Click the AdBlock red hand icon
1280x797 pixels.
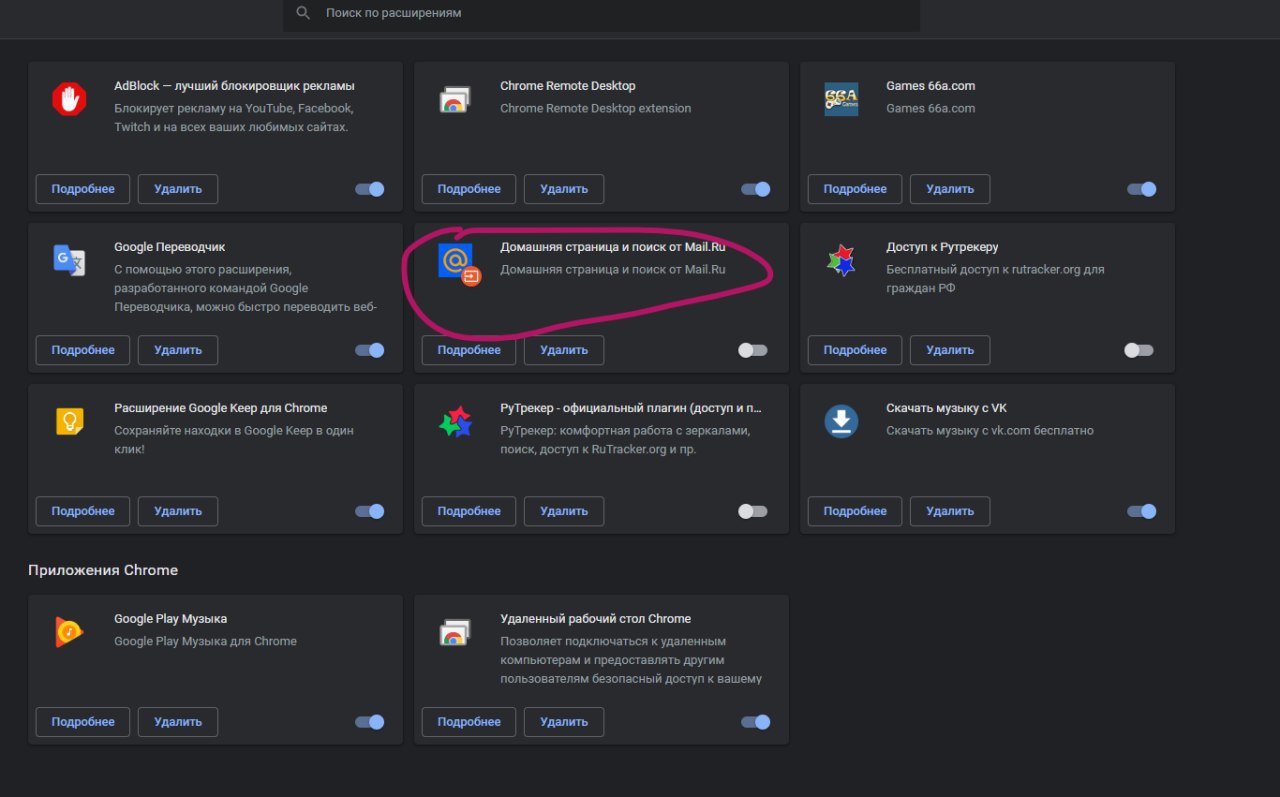tap(69, 99)
